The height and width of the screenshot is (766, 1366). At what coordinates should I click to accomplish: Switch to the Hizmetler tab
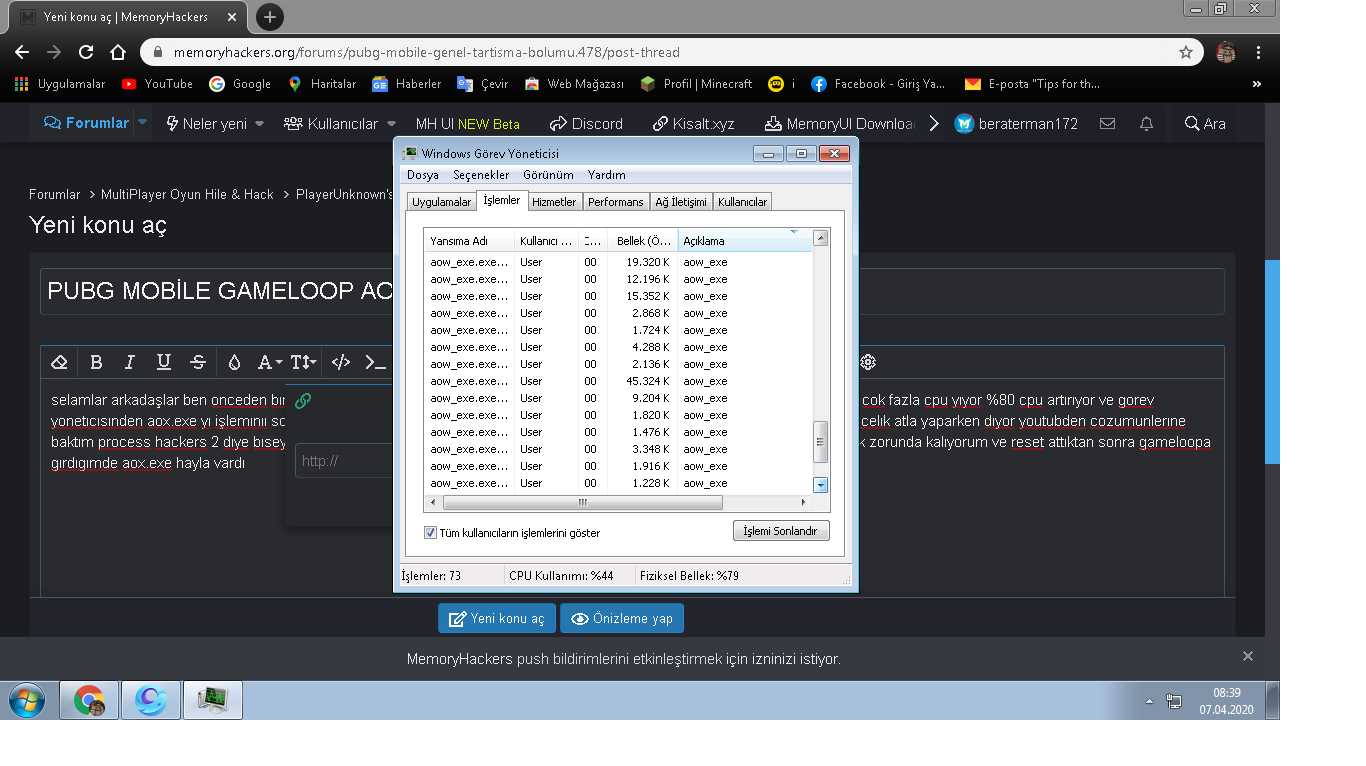(x=554, y=202)
